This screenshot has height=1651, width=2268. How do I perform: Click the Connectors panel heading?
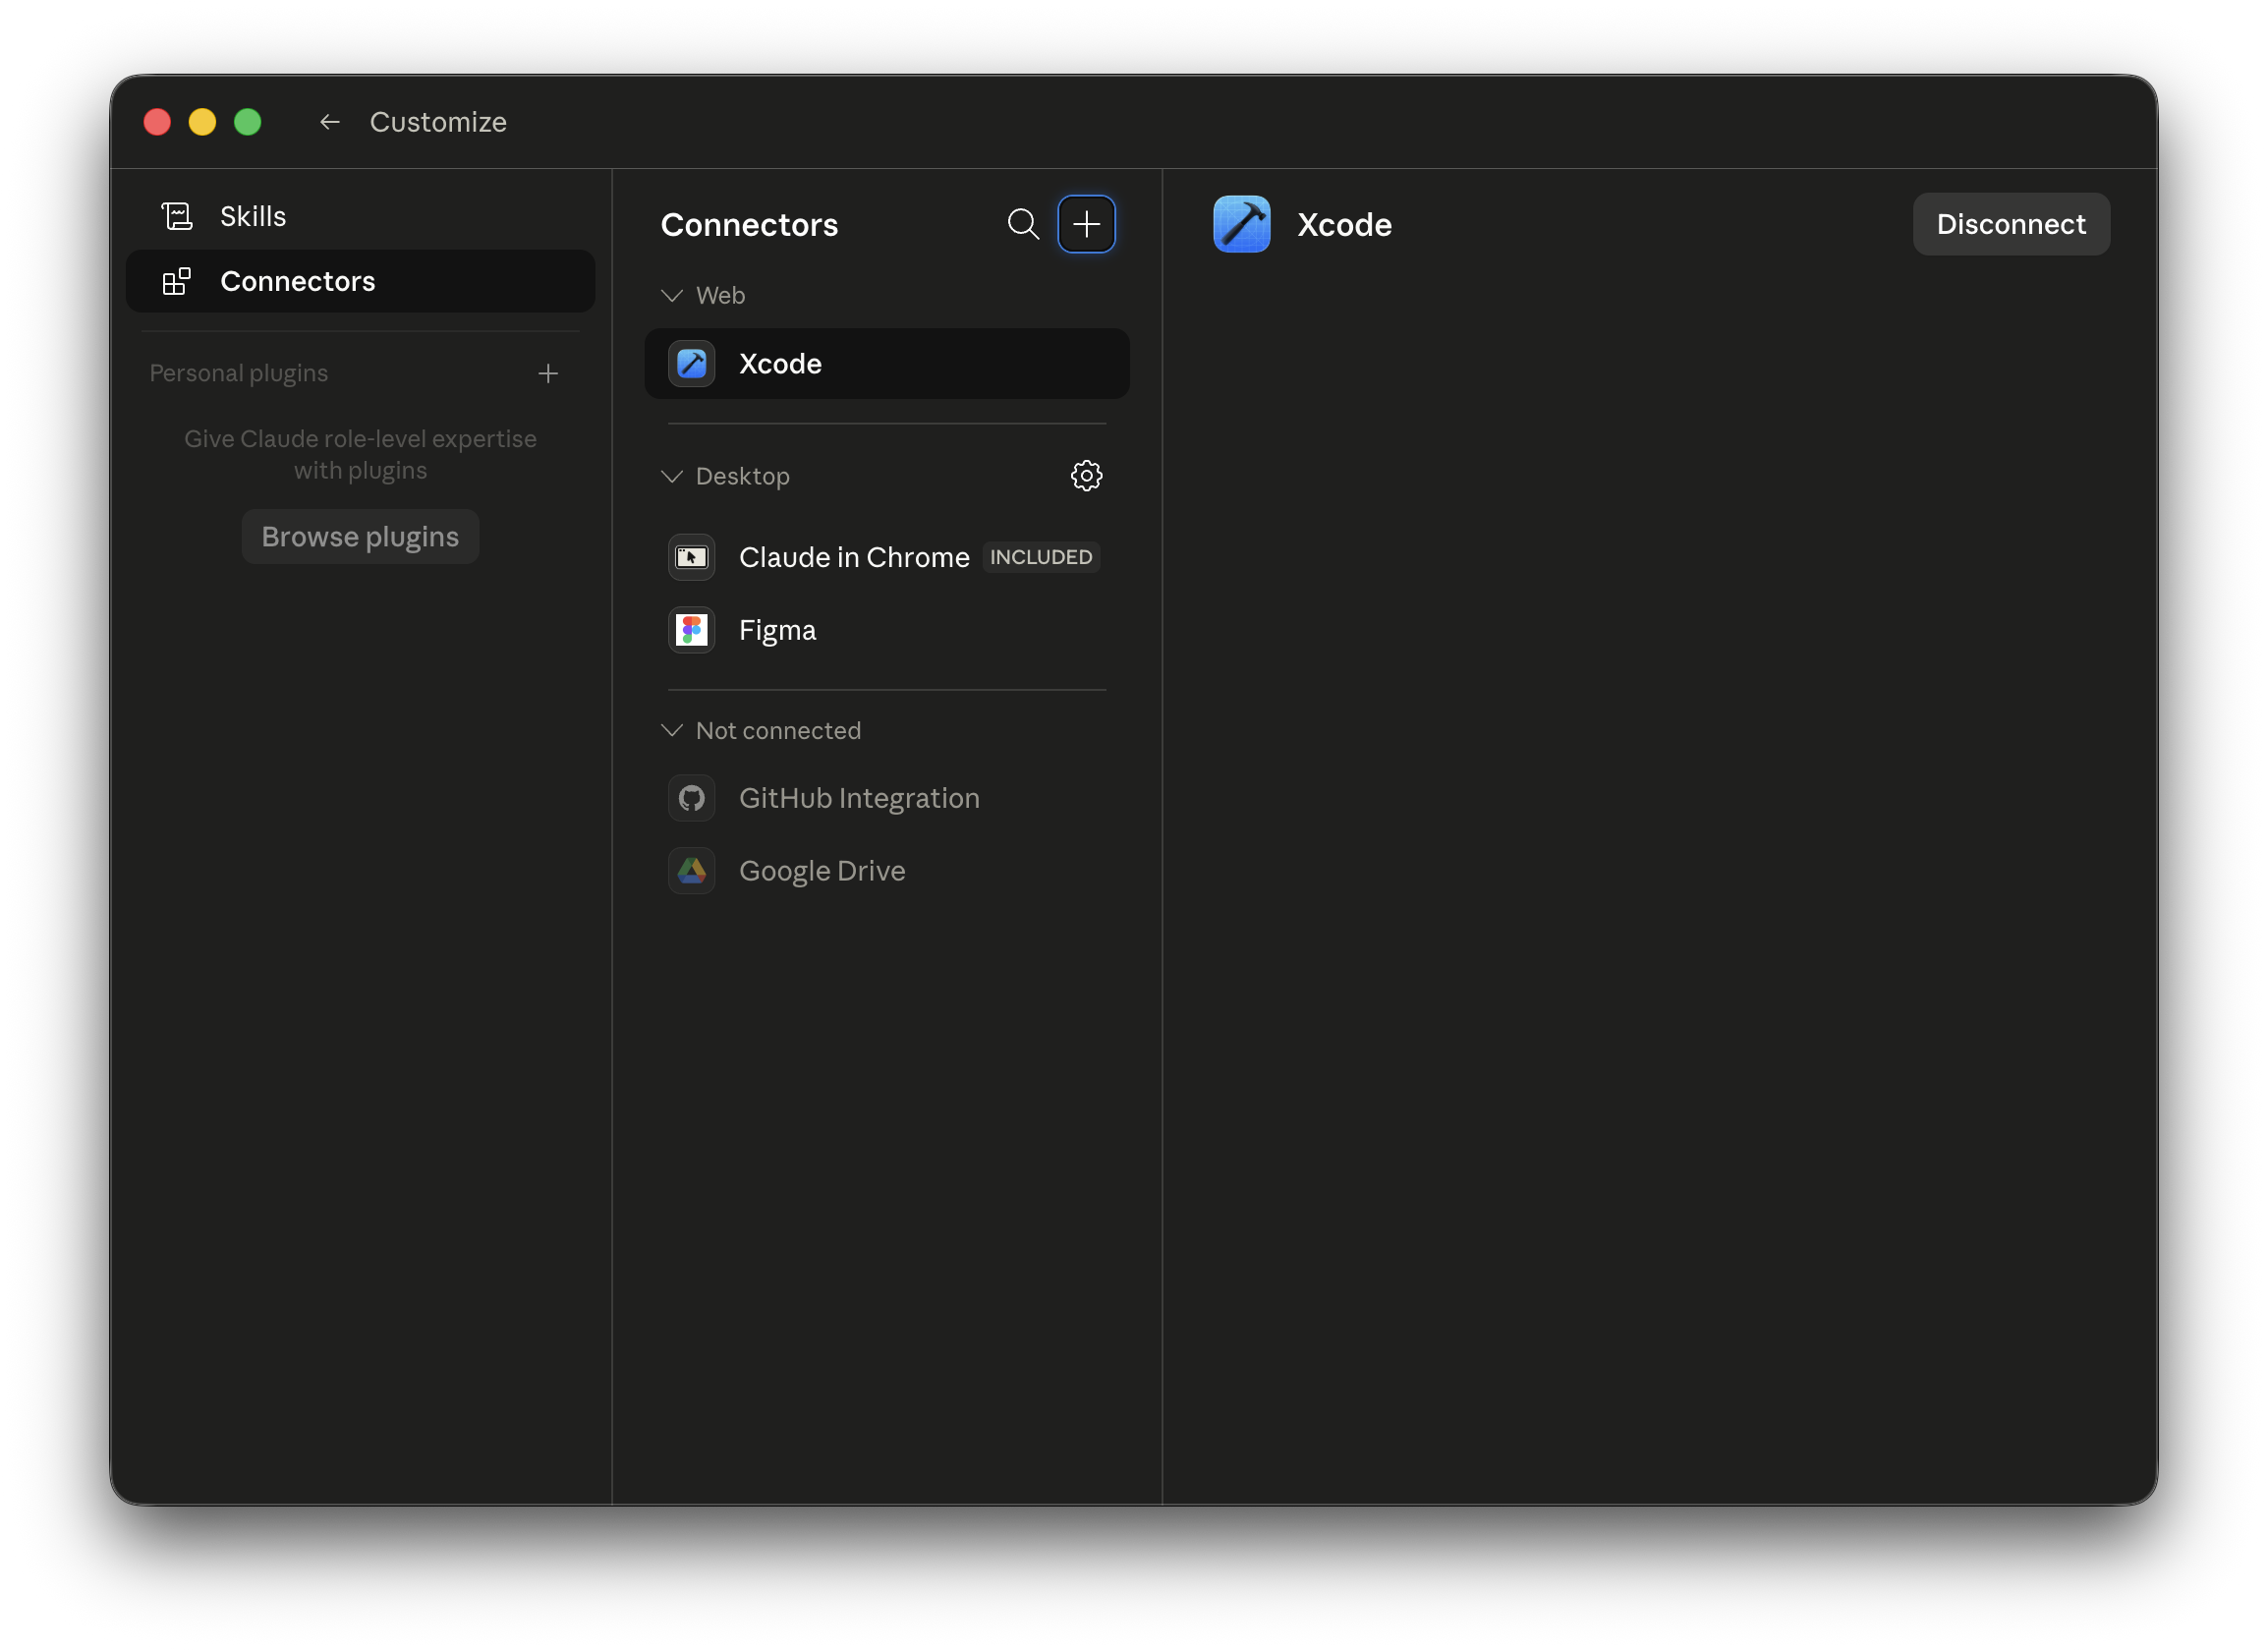click(750, 225)
